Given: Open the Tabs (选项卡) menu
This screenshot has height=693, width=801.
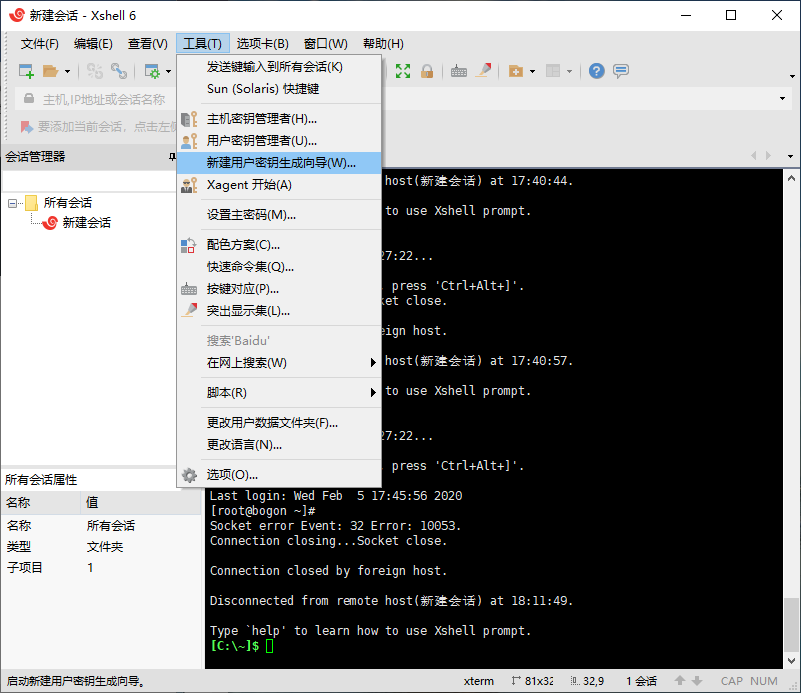Looking at the screenshot, I should 263,43.
